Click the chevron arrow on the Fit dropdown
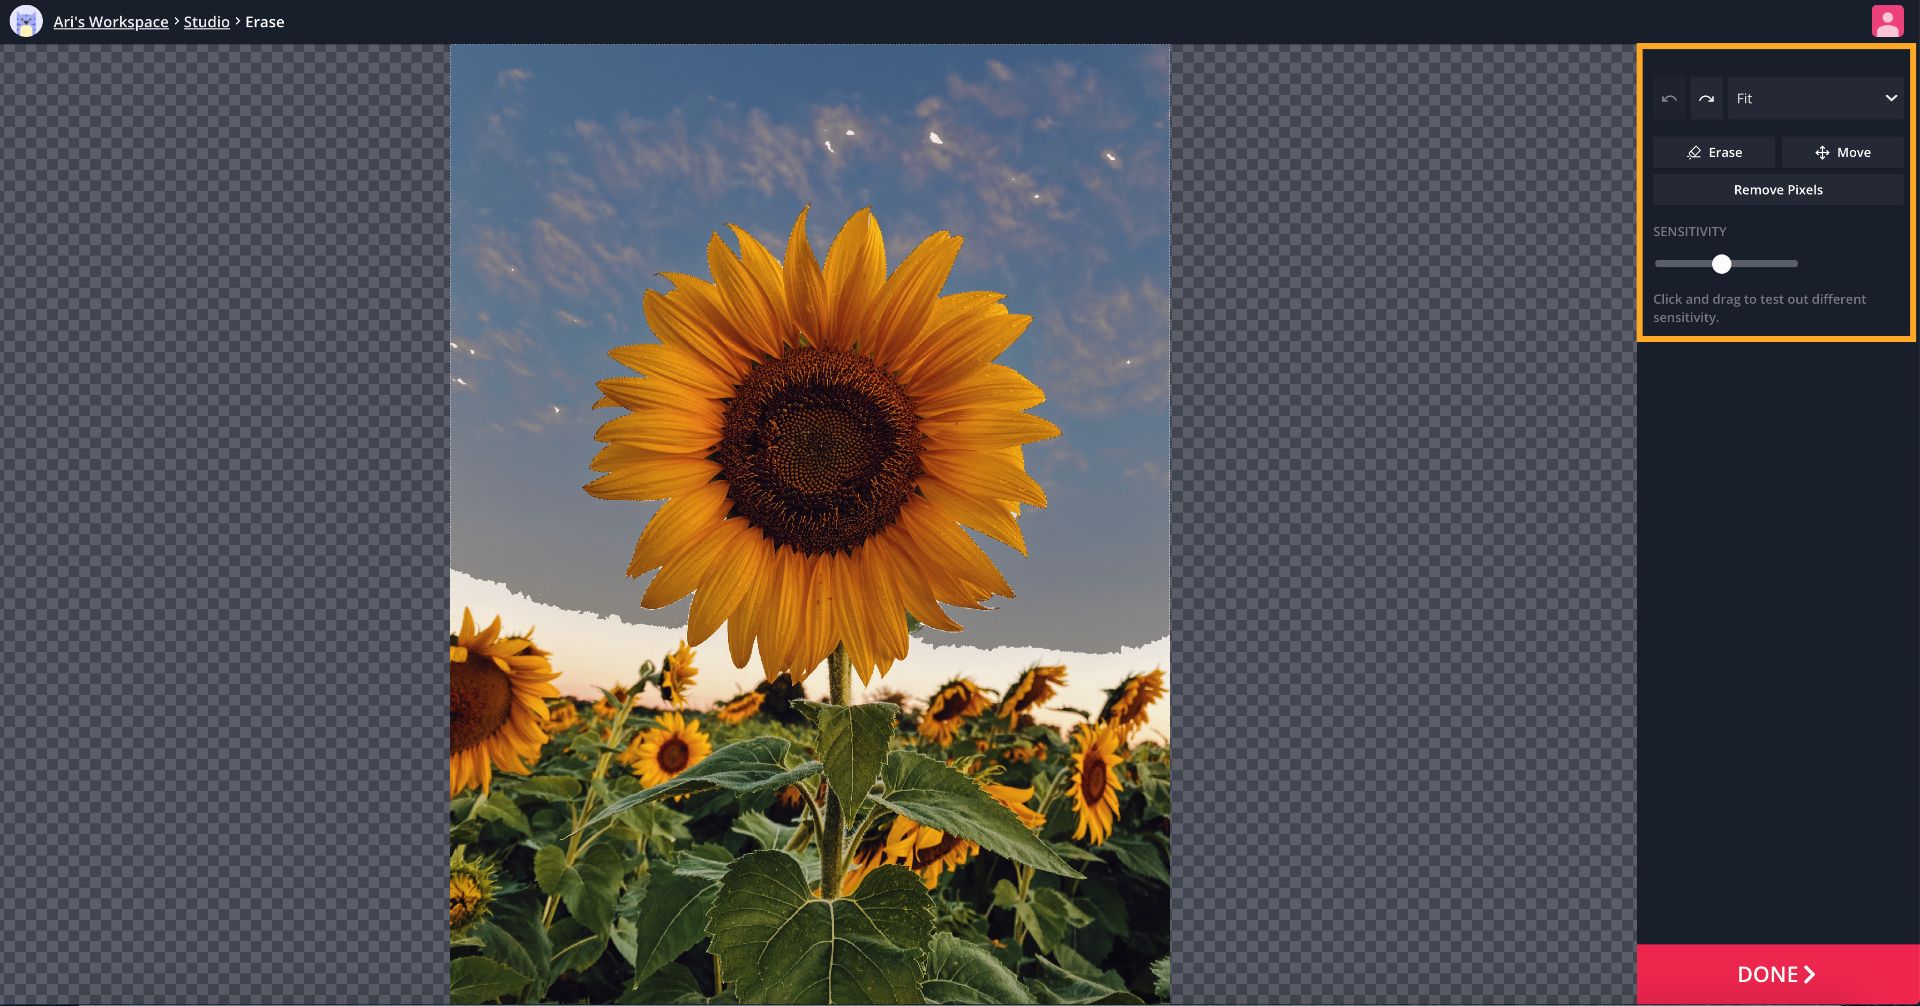This screenshot has height=1006, width=1920. 1890,98
